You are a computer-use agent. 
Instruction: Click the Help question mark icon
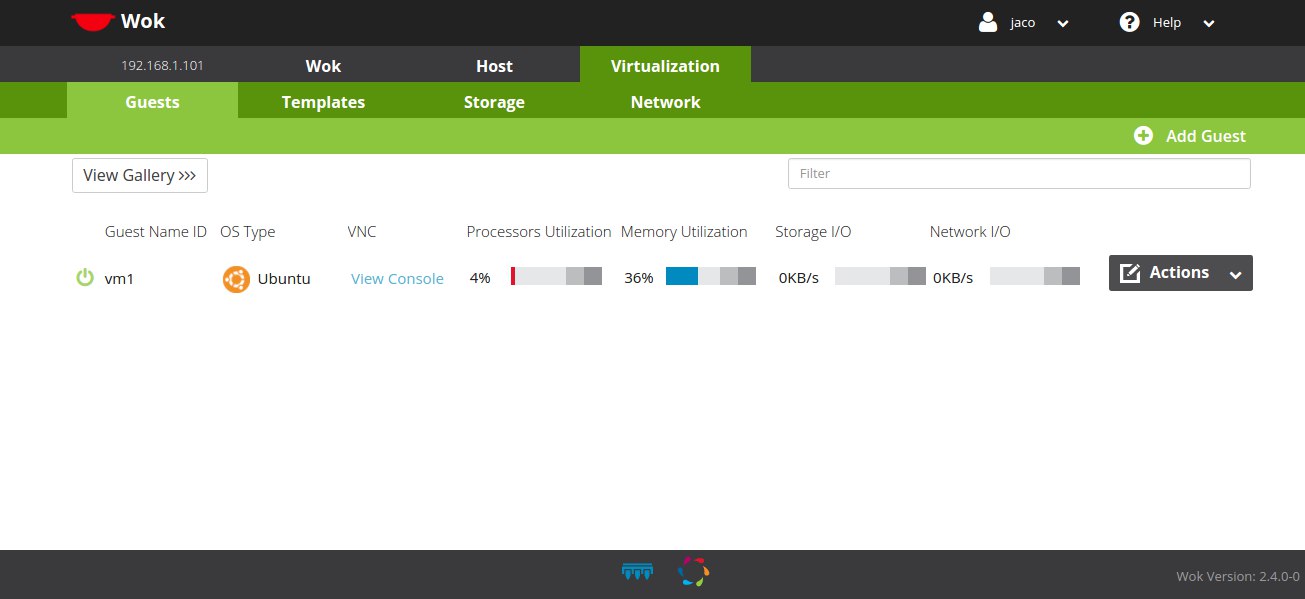coord(1130,22)
